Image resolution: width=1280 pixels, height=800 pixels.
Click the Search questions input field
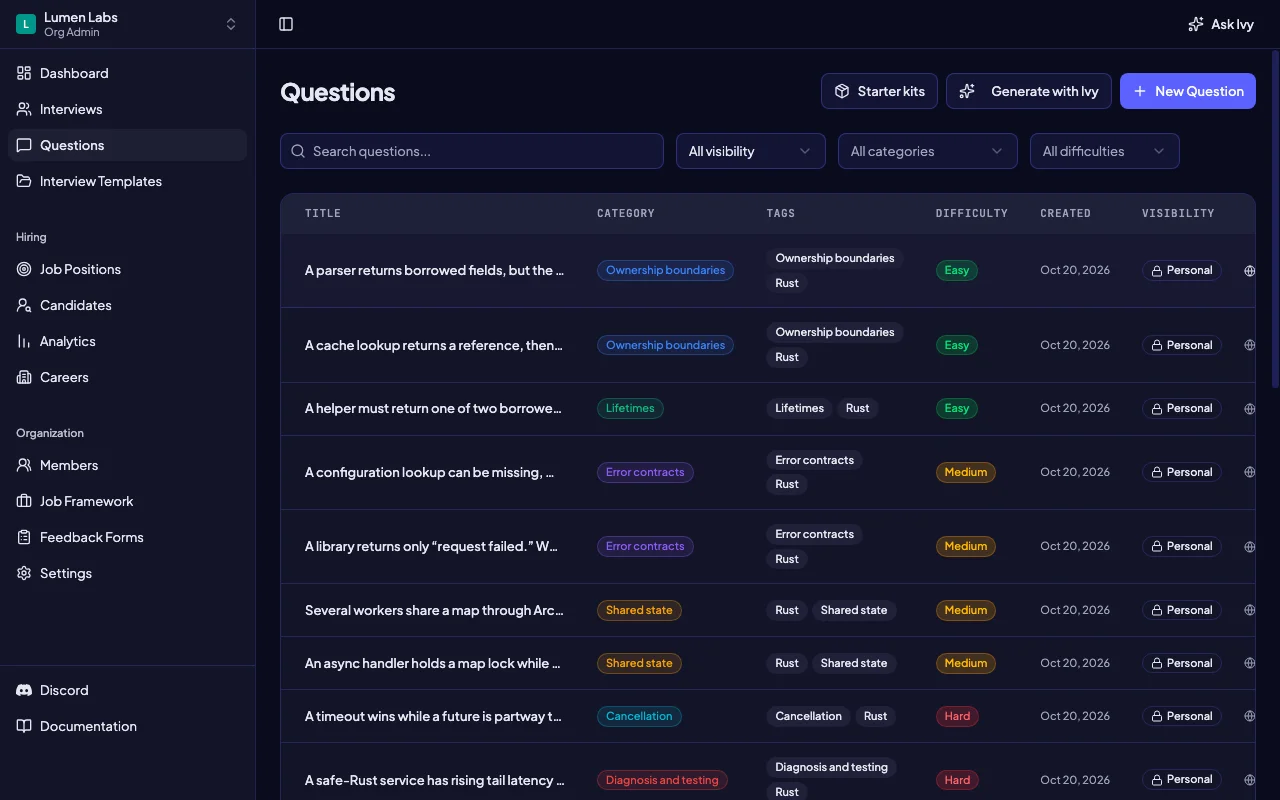pos(472,151)
